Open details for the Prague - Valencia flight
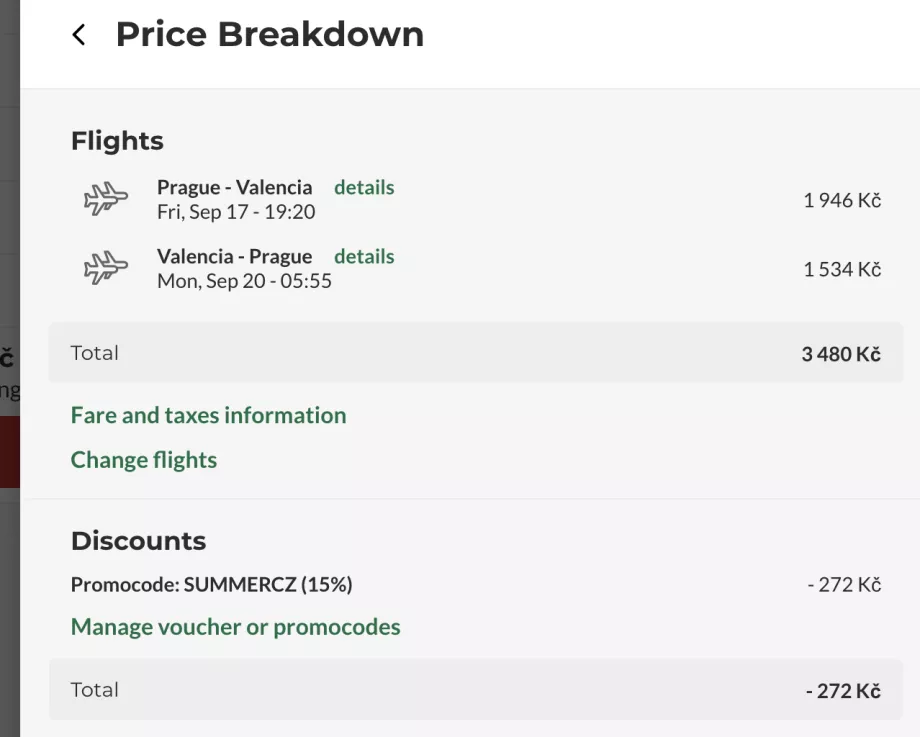The width and height of the screenshot is (920, 737). [x=364, y=187]
